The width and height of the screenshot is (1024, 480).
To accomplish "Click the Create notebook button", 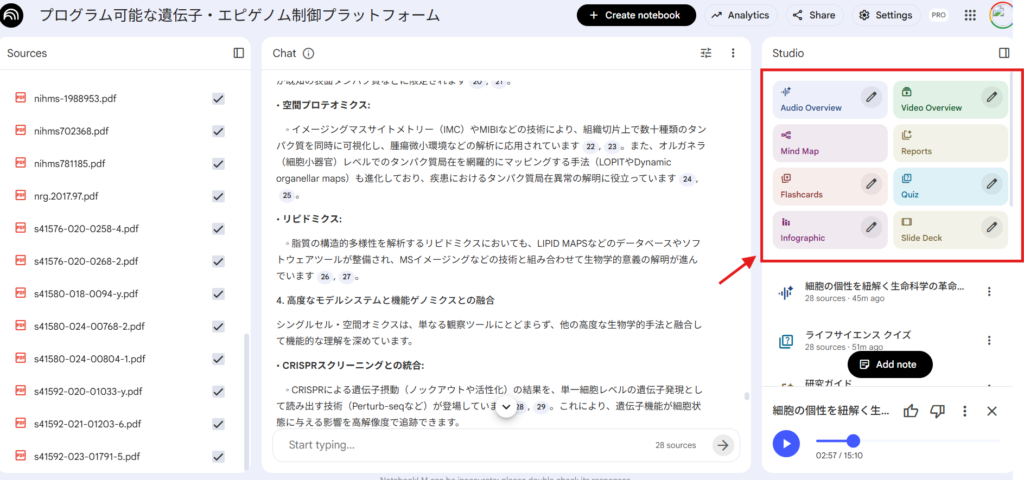I will tap(636, 15).
